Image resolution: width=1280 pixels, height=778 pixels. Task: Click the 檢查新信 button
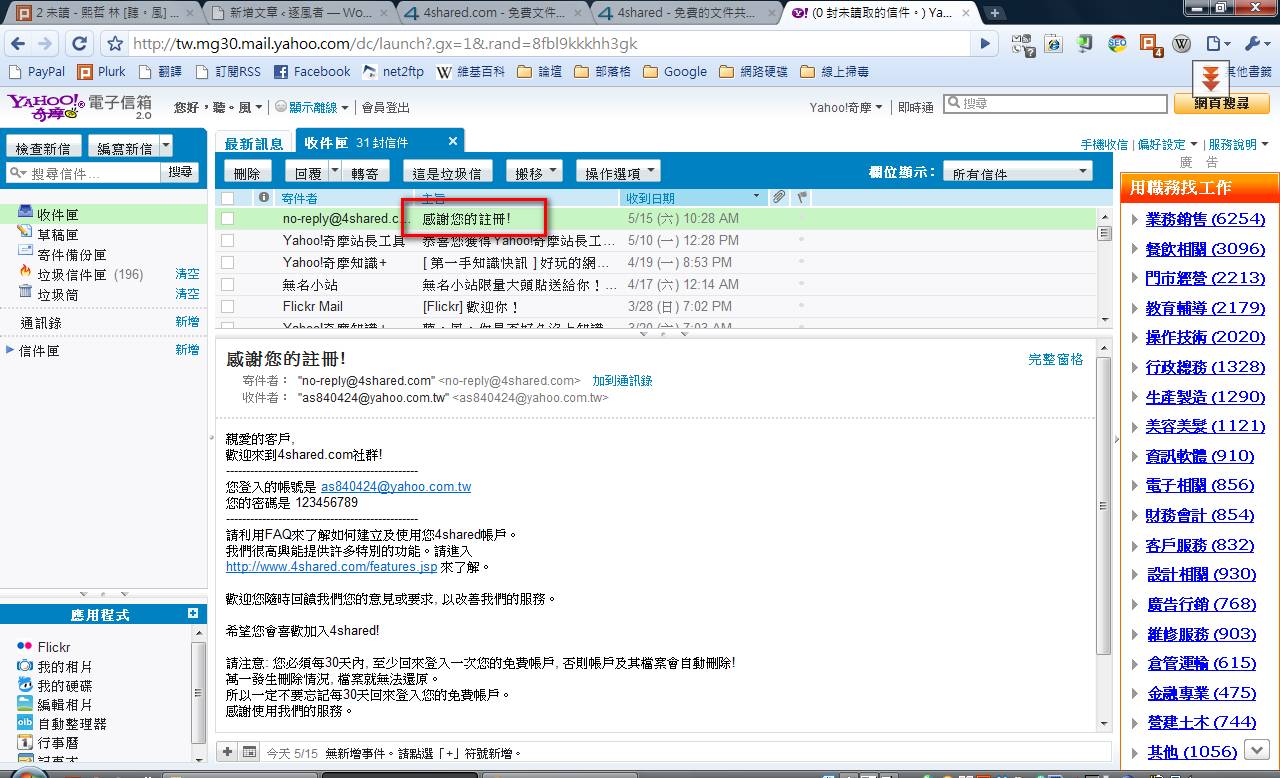[43, 147]
